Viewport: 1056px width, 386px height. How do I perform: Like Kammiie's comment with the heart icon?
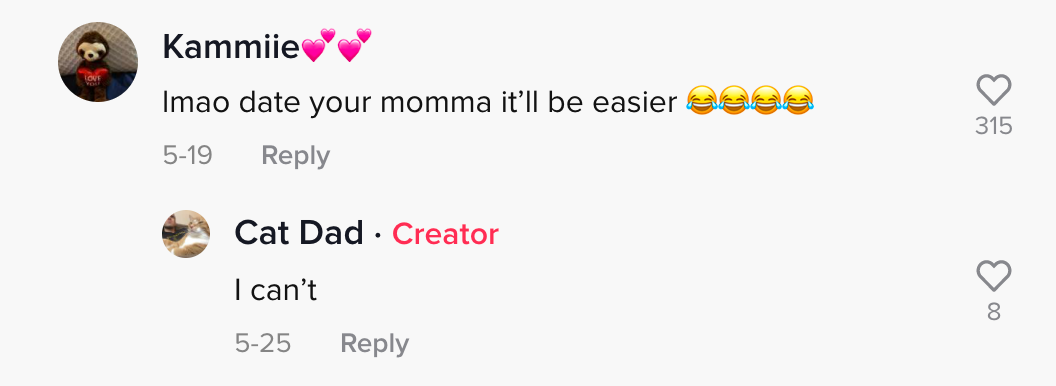(993, 90)
